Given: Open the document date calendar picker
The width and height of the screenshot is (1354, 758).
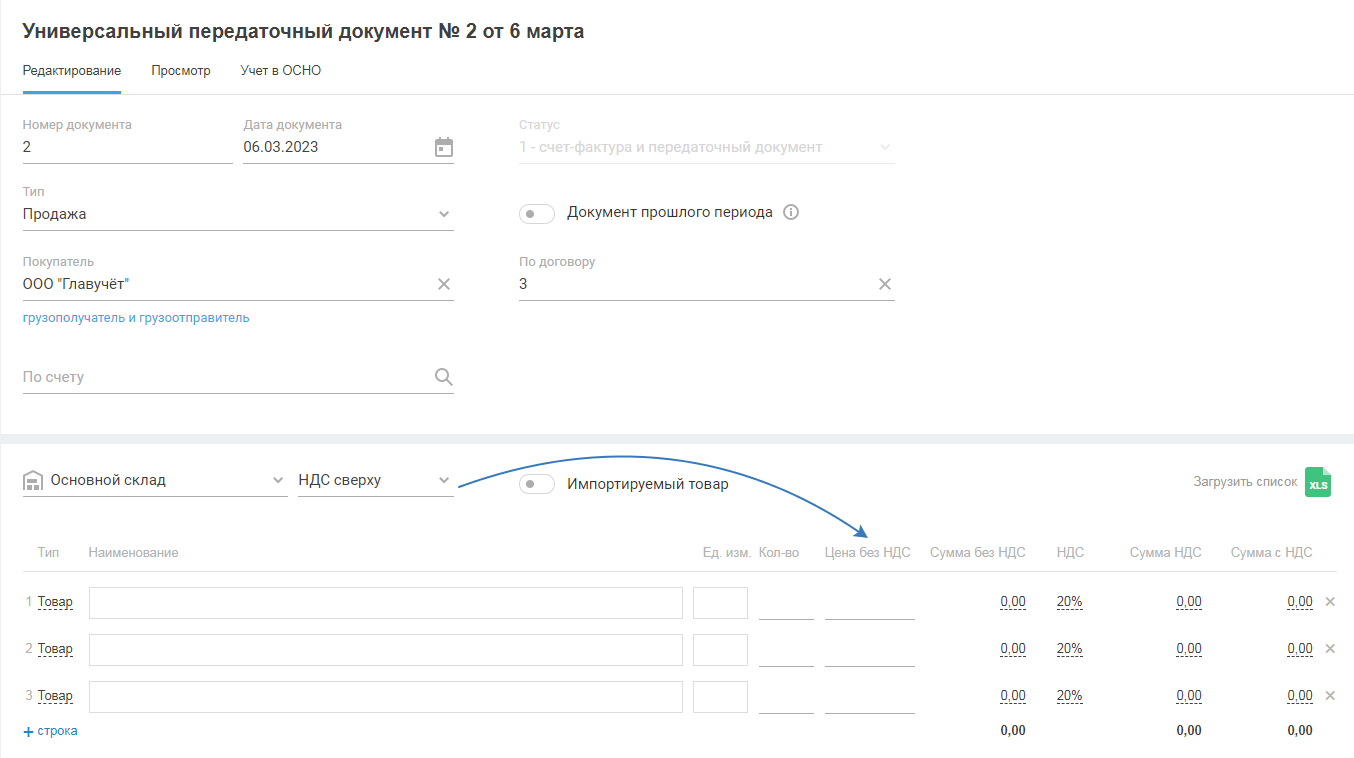Looking at the screenshot, I should [x=444, y=148].
